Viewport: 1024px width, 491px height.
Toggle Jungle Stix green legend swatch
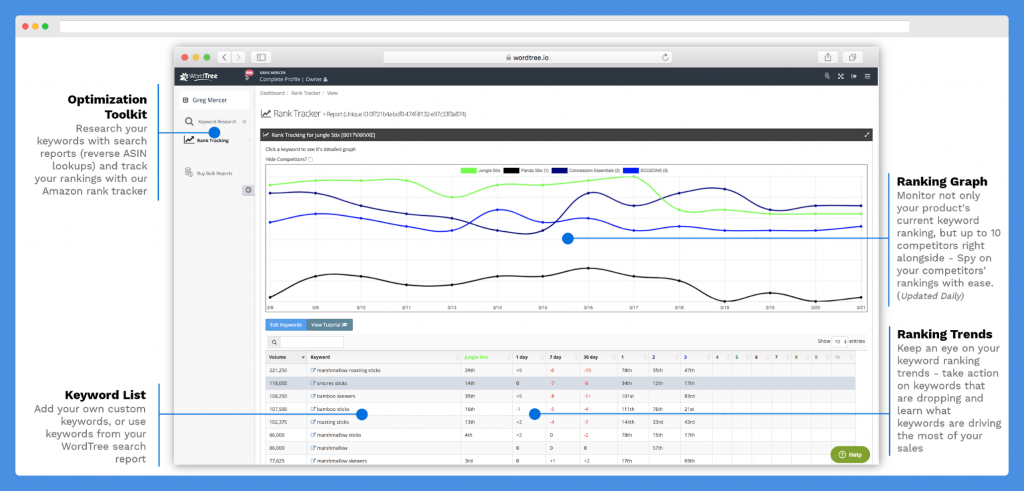[468, 170]
